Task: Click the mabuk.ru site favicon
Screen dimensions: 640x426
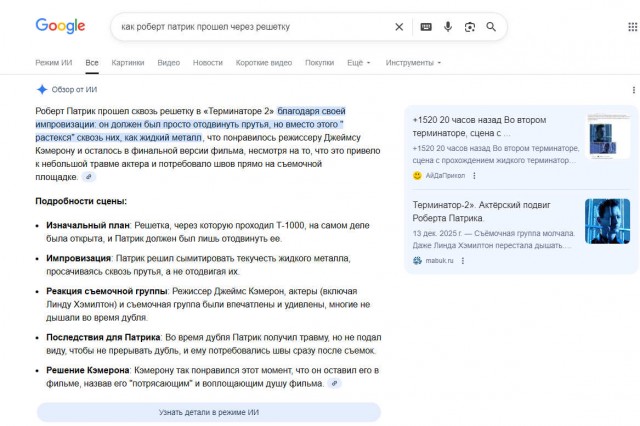Action: (417, 260)
